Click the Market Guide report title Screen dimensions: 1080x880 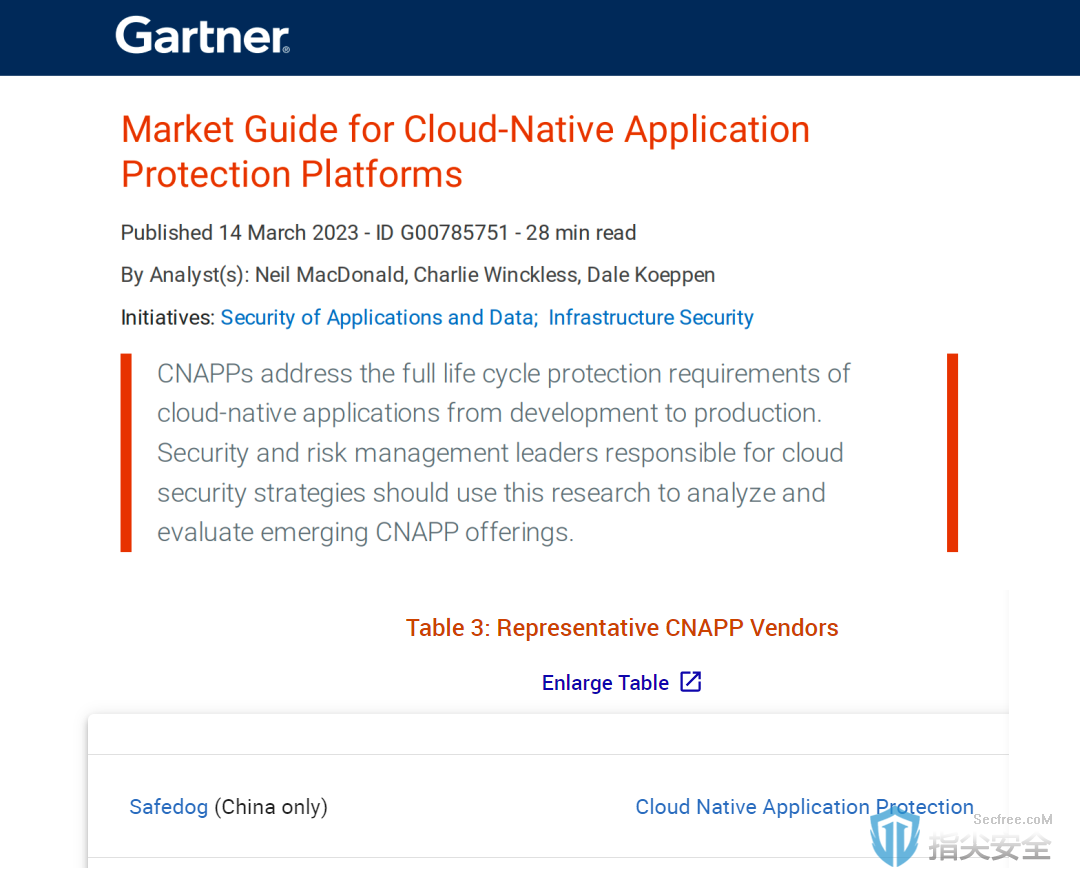point(466,151)
